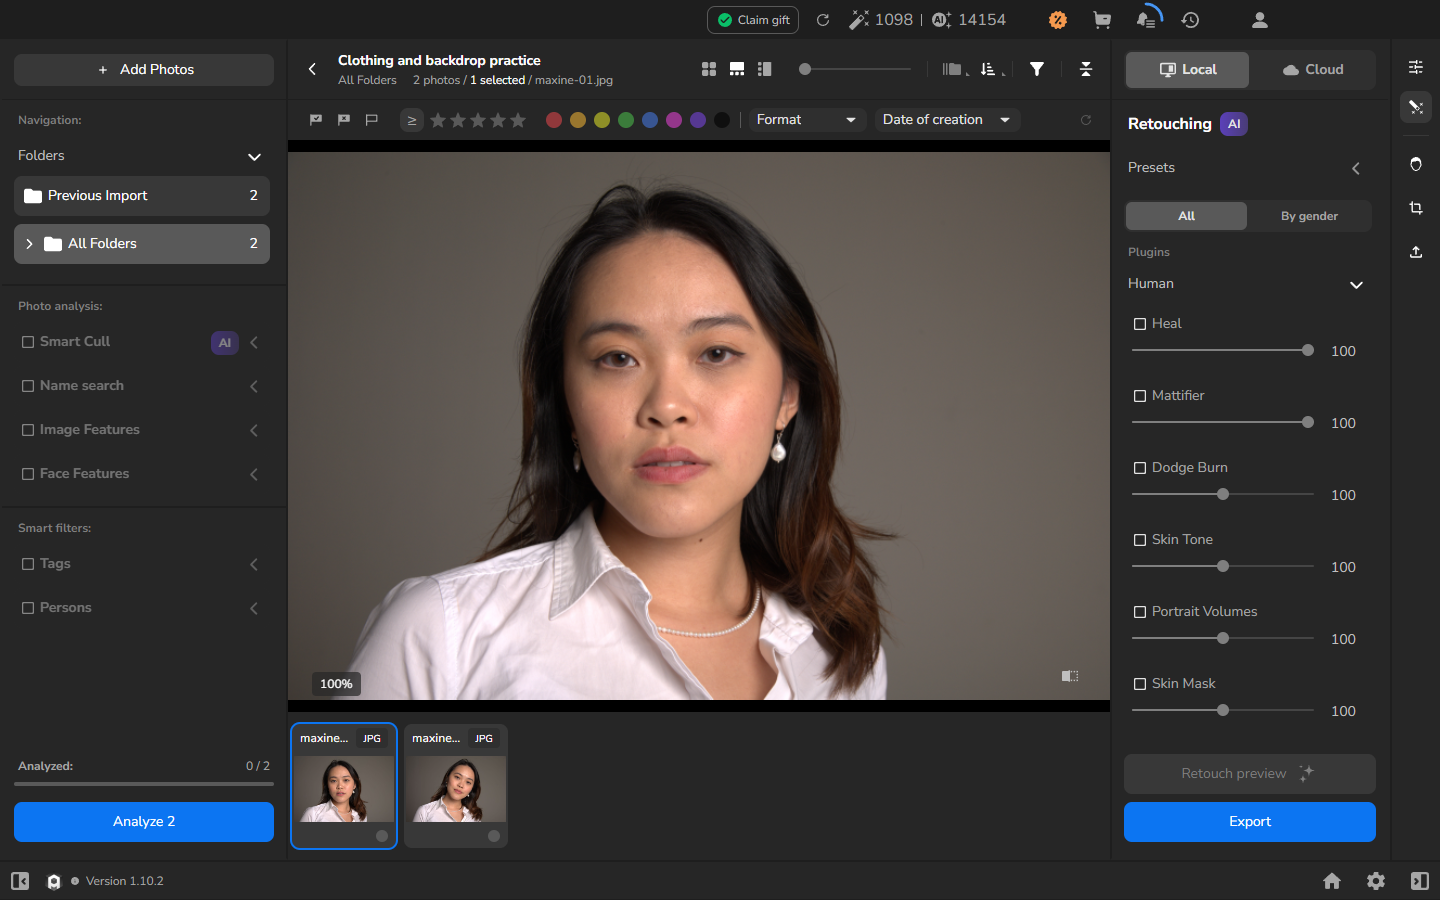Open the user account profile icon
Screen dimensions: 1440x900
pos(1260,20)
